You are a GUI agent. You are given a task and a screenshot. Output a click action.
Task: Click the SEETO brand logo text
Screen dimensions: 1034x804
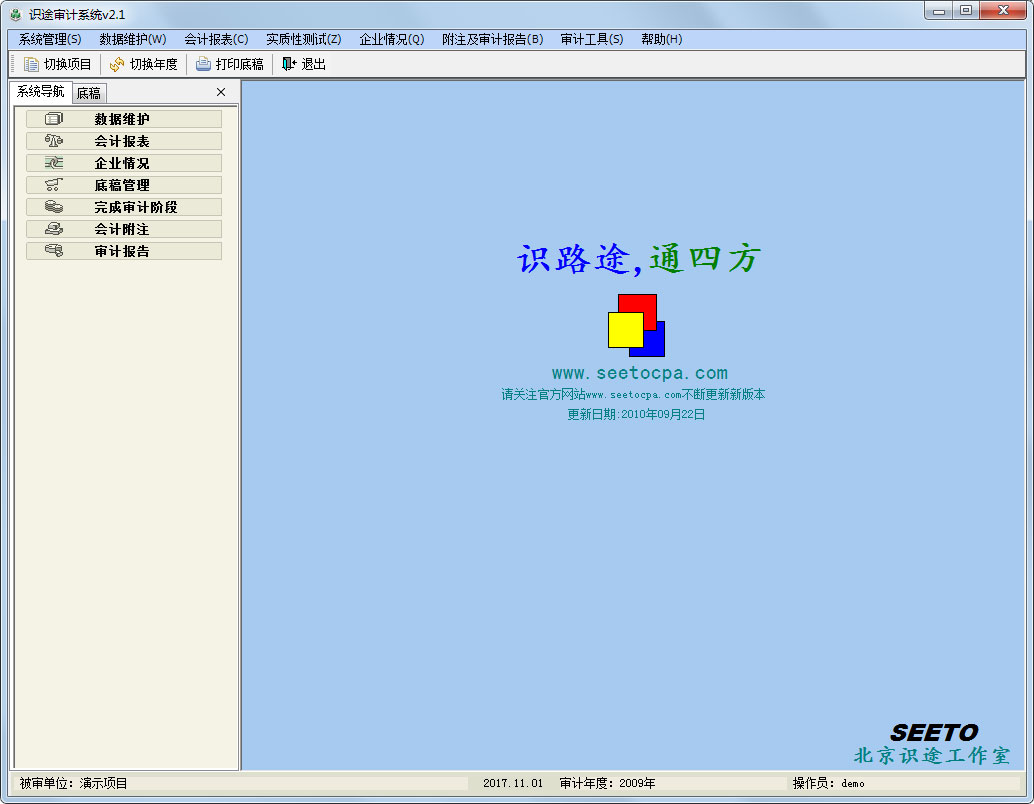(x=934, y=733)
